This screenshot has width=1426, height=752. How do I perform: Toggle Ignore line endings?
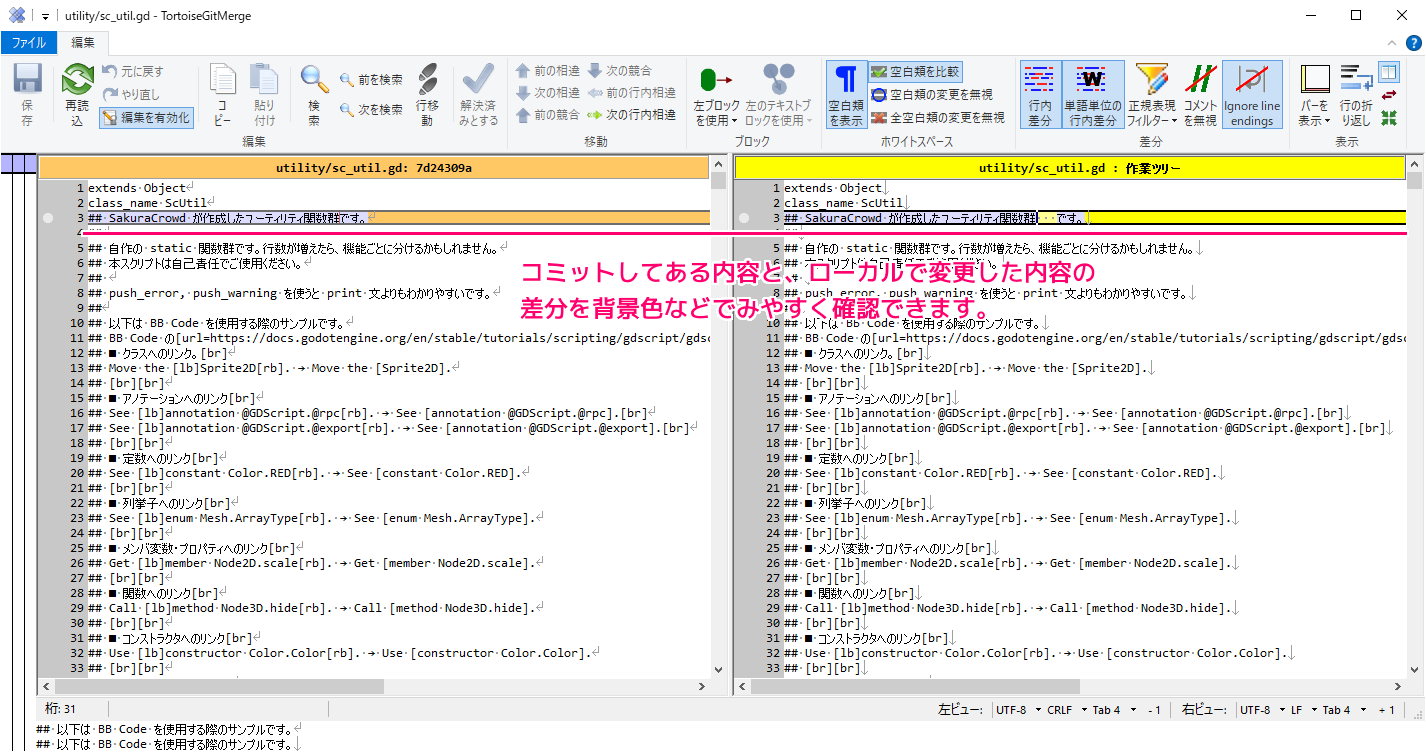[x=1252, y=95]
